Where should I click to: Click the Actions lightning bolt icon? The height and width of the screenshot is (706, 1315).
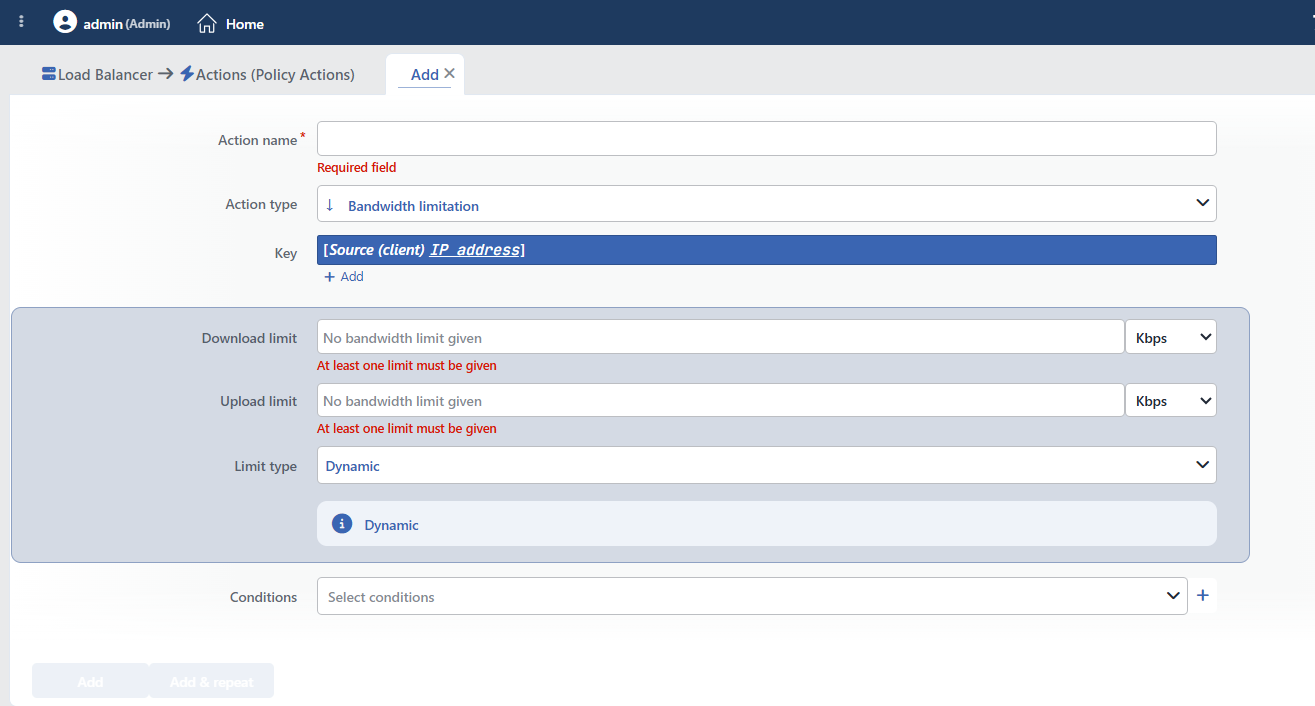187,74
